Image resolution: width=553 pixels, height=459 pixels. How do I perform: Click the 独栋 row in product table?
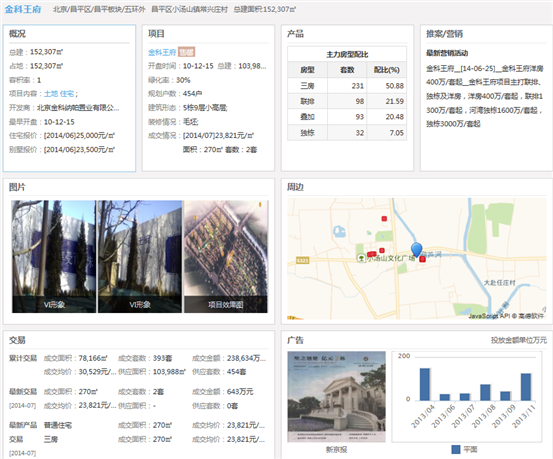(347, 133)
